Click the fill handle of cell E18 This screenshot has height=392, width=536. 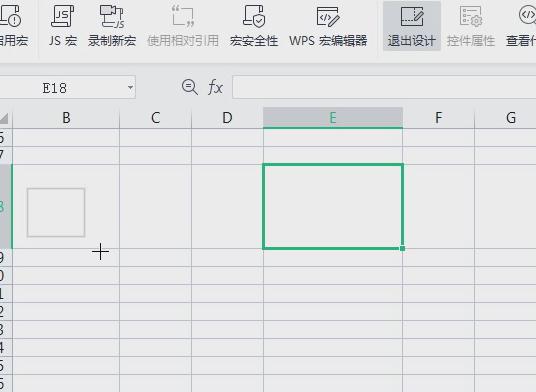click(x=402, y=248)
